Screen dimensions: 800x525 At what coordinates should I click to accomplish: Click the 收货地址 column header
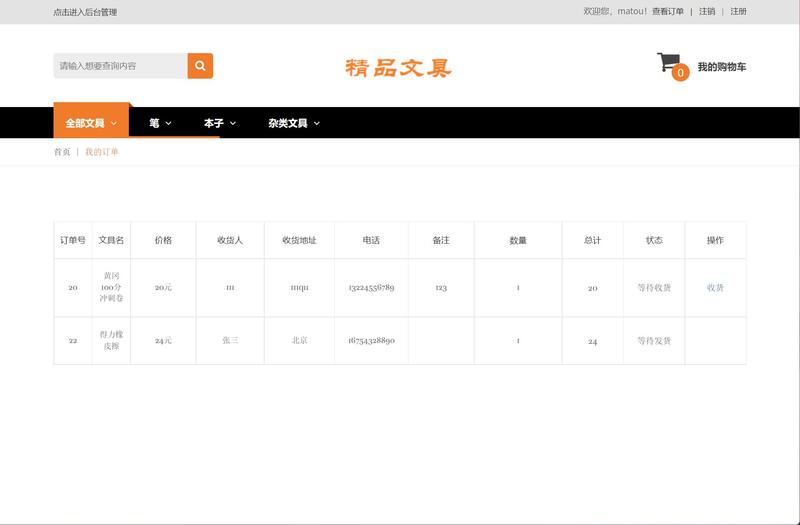point(299,240)
